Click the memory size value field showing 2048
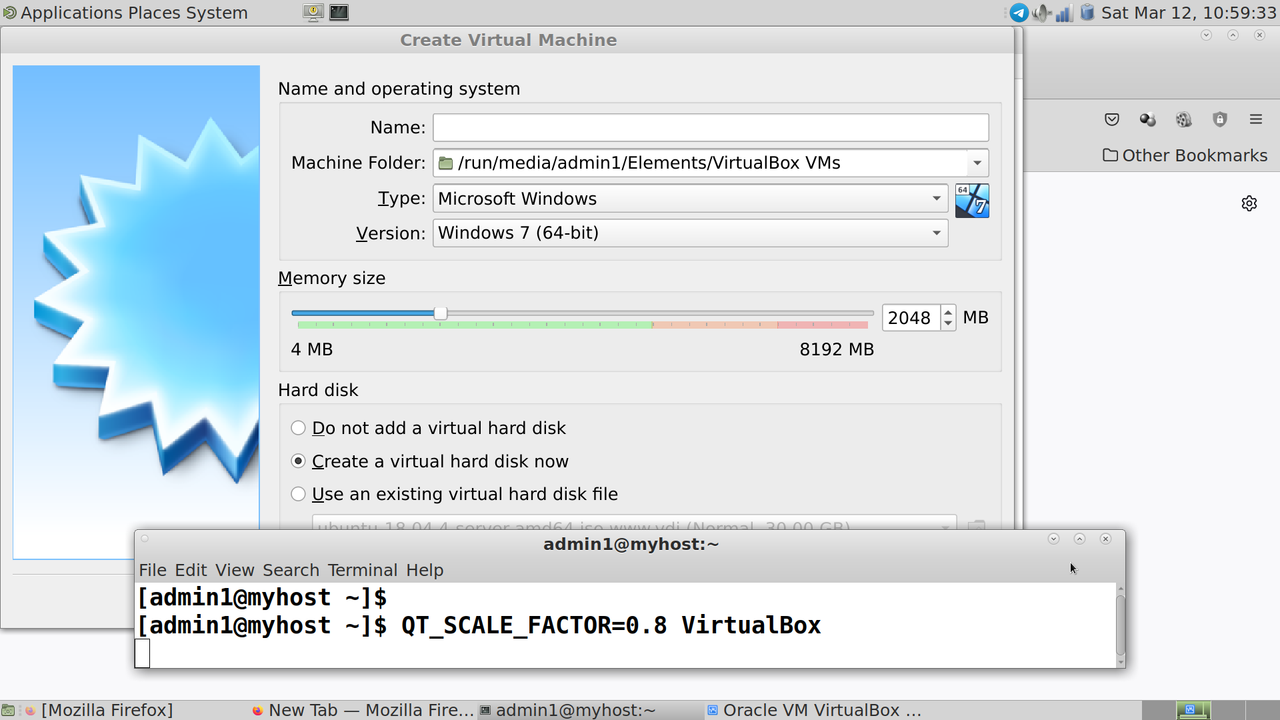Screen dimensions: 1280x720 910,318
